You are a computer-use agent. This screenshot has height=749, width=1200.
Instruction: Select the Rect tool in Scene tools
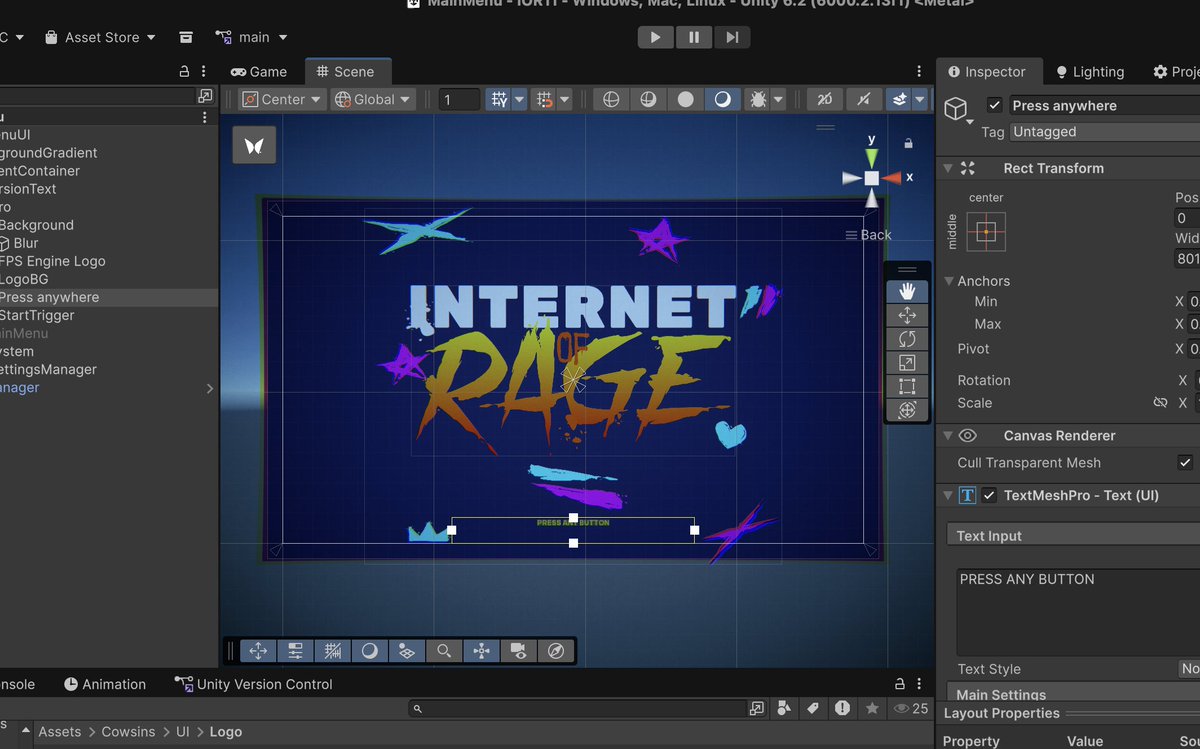(x=907, y=386)
